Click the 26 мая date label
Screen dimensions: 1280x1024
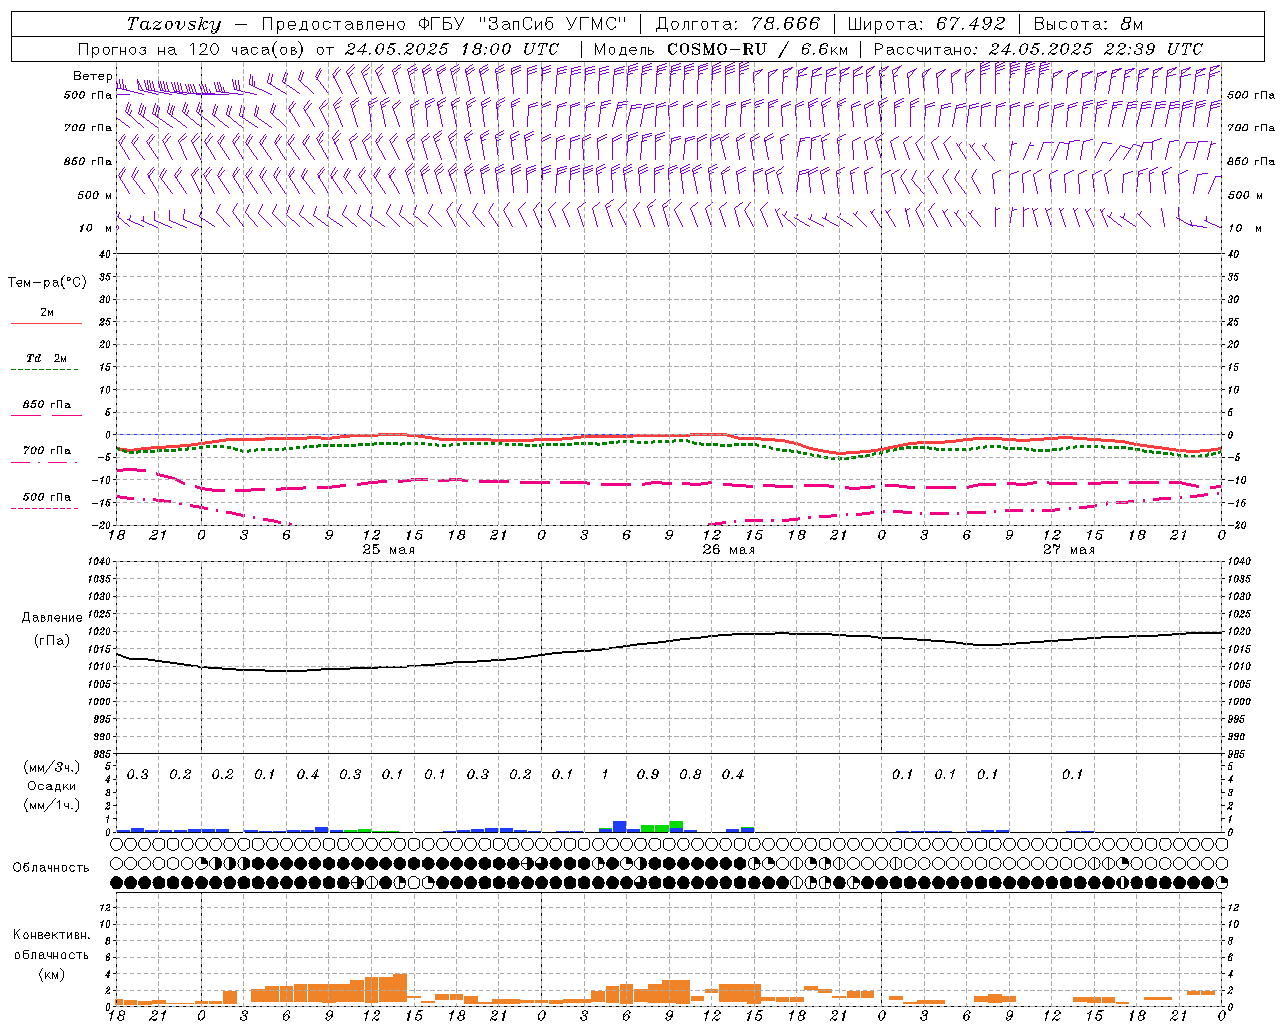pos(728,550)
